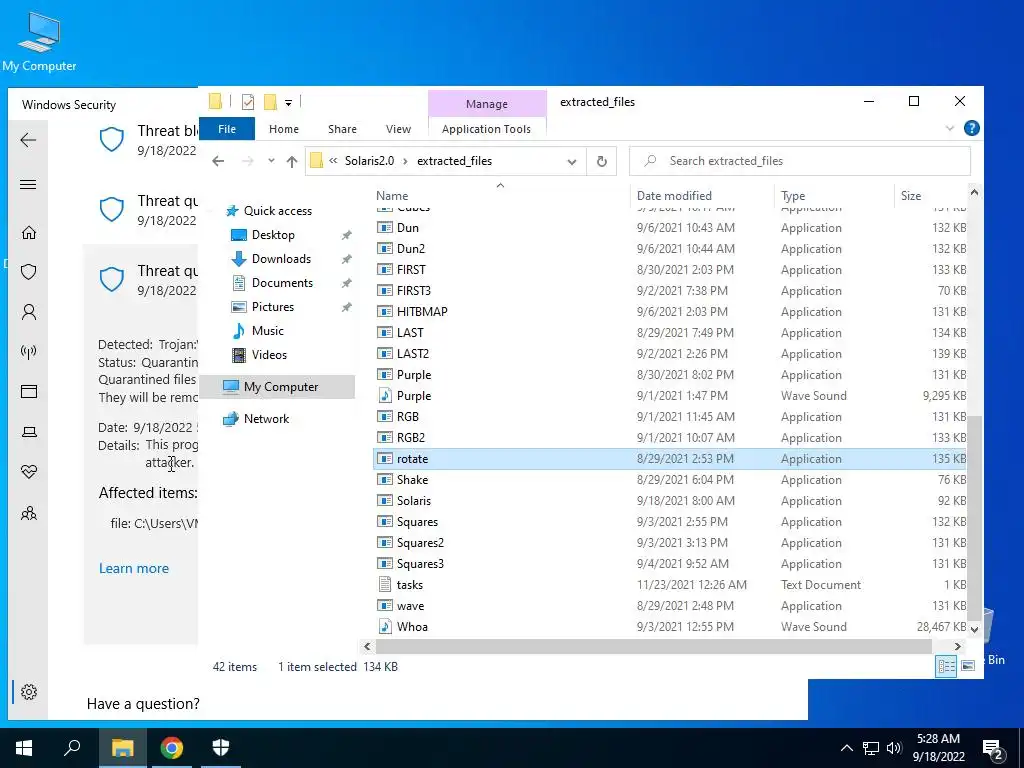This screenshot has width=1024, height=768.
Task: Open Virus & threat protection shield icon
Action: 29,272
